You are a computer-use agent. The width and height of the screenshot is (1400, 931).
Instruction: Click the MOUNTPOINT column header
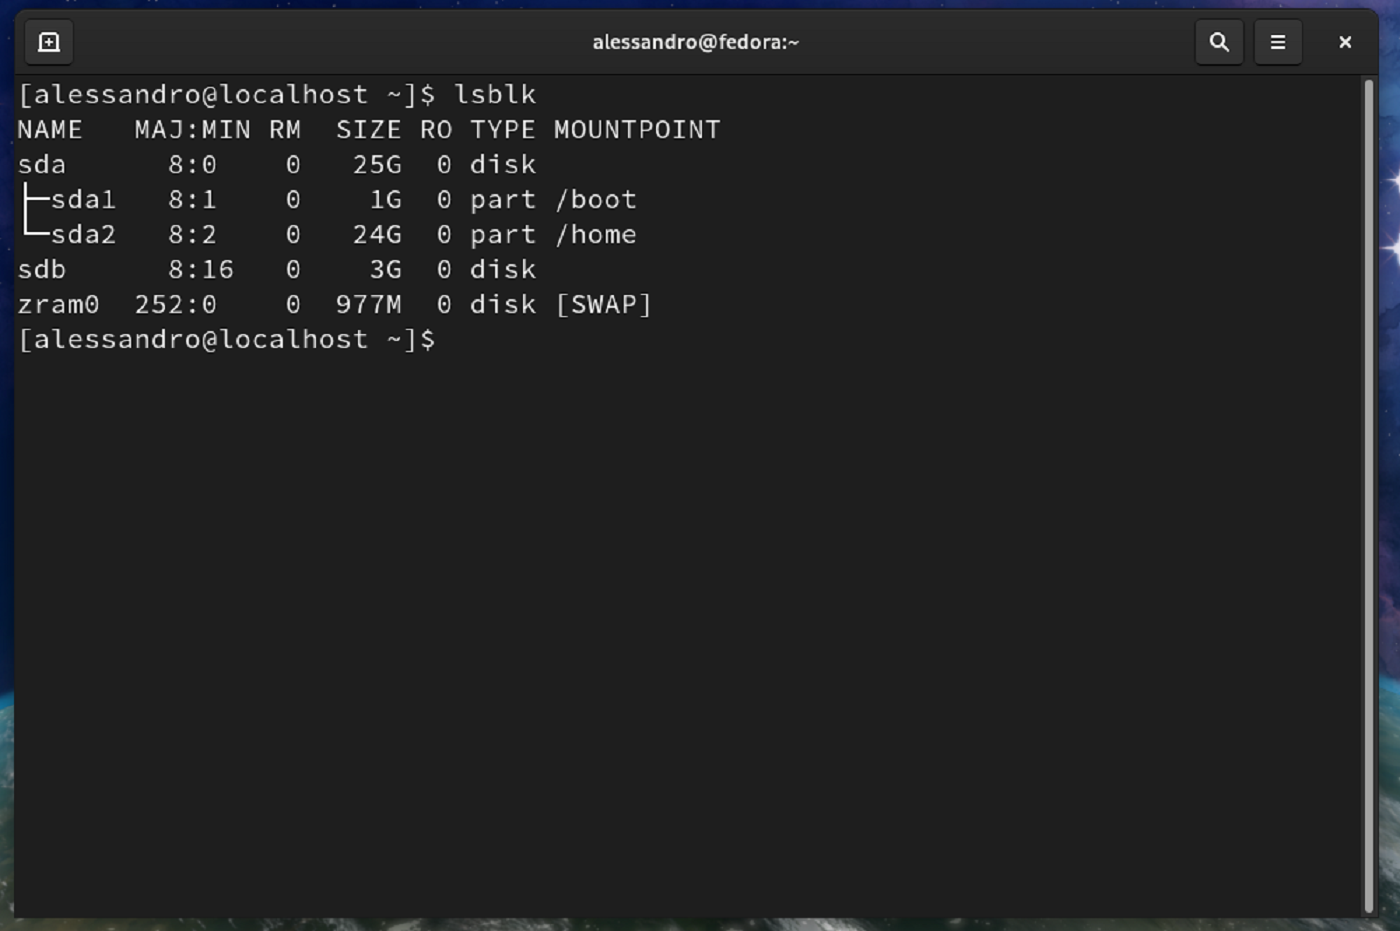coord(637,129)
